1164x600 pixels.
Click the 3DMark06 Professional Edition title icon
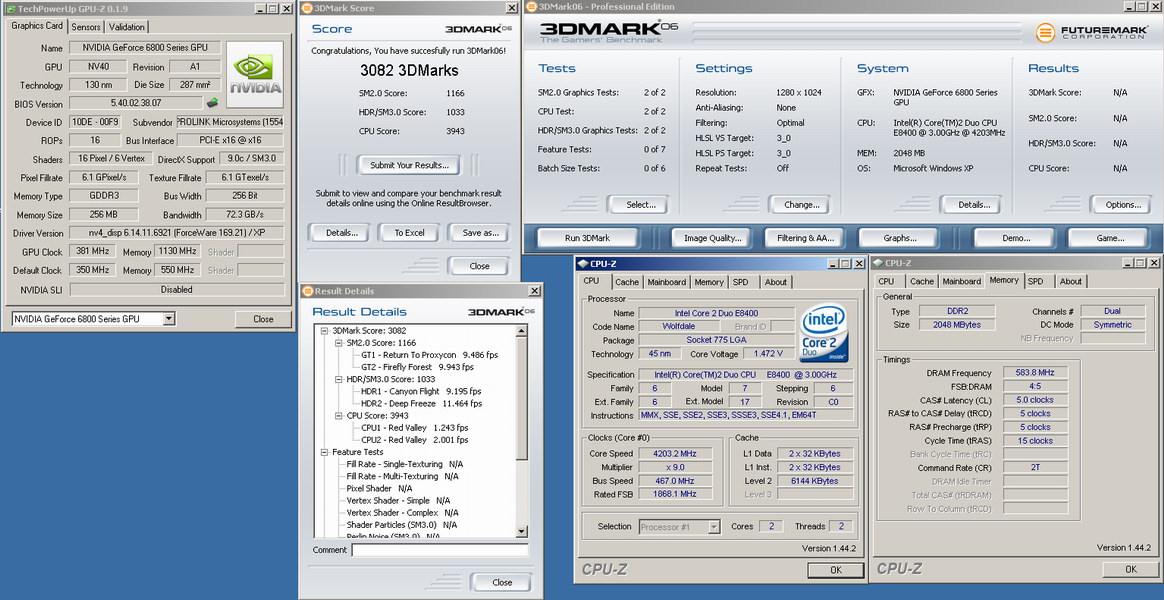point(532,7)
